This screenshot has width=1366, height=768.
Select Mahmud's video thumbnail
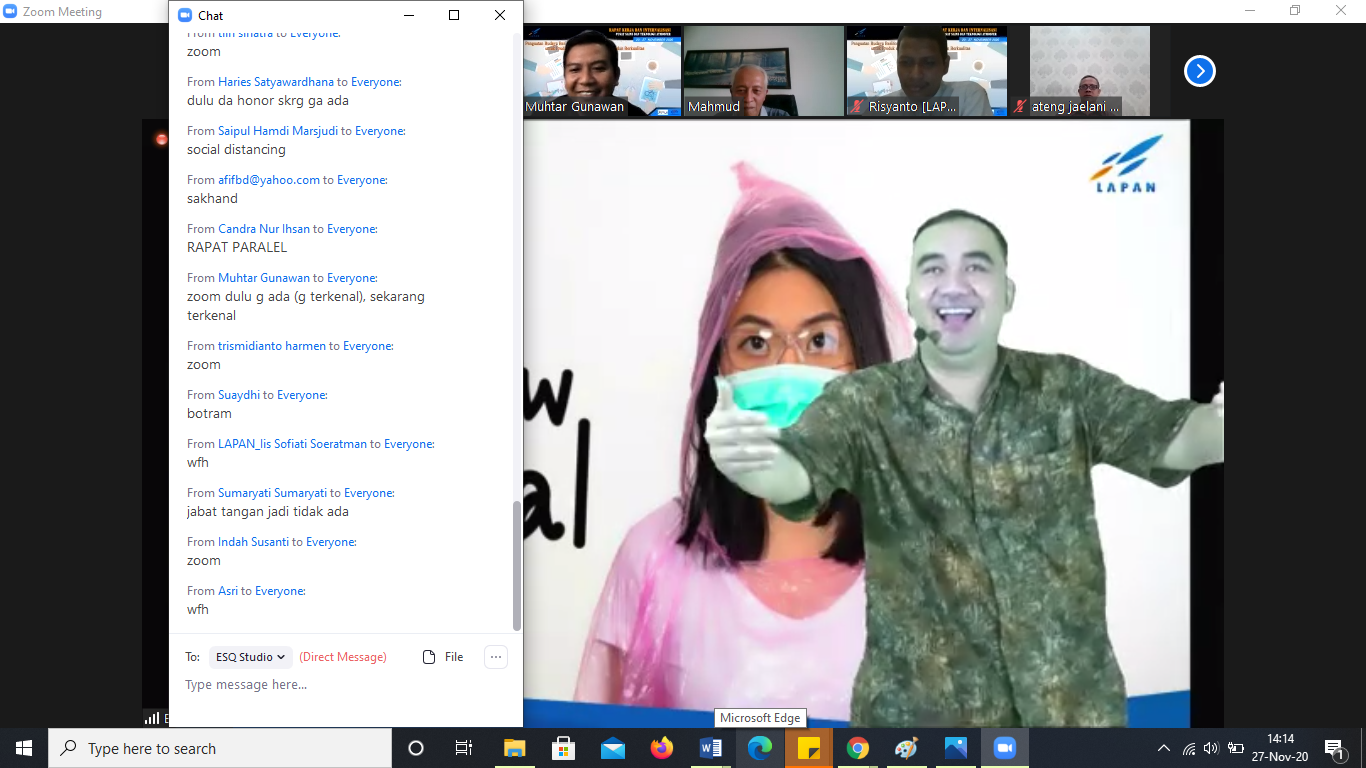[x=764, y=71]
